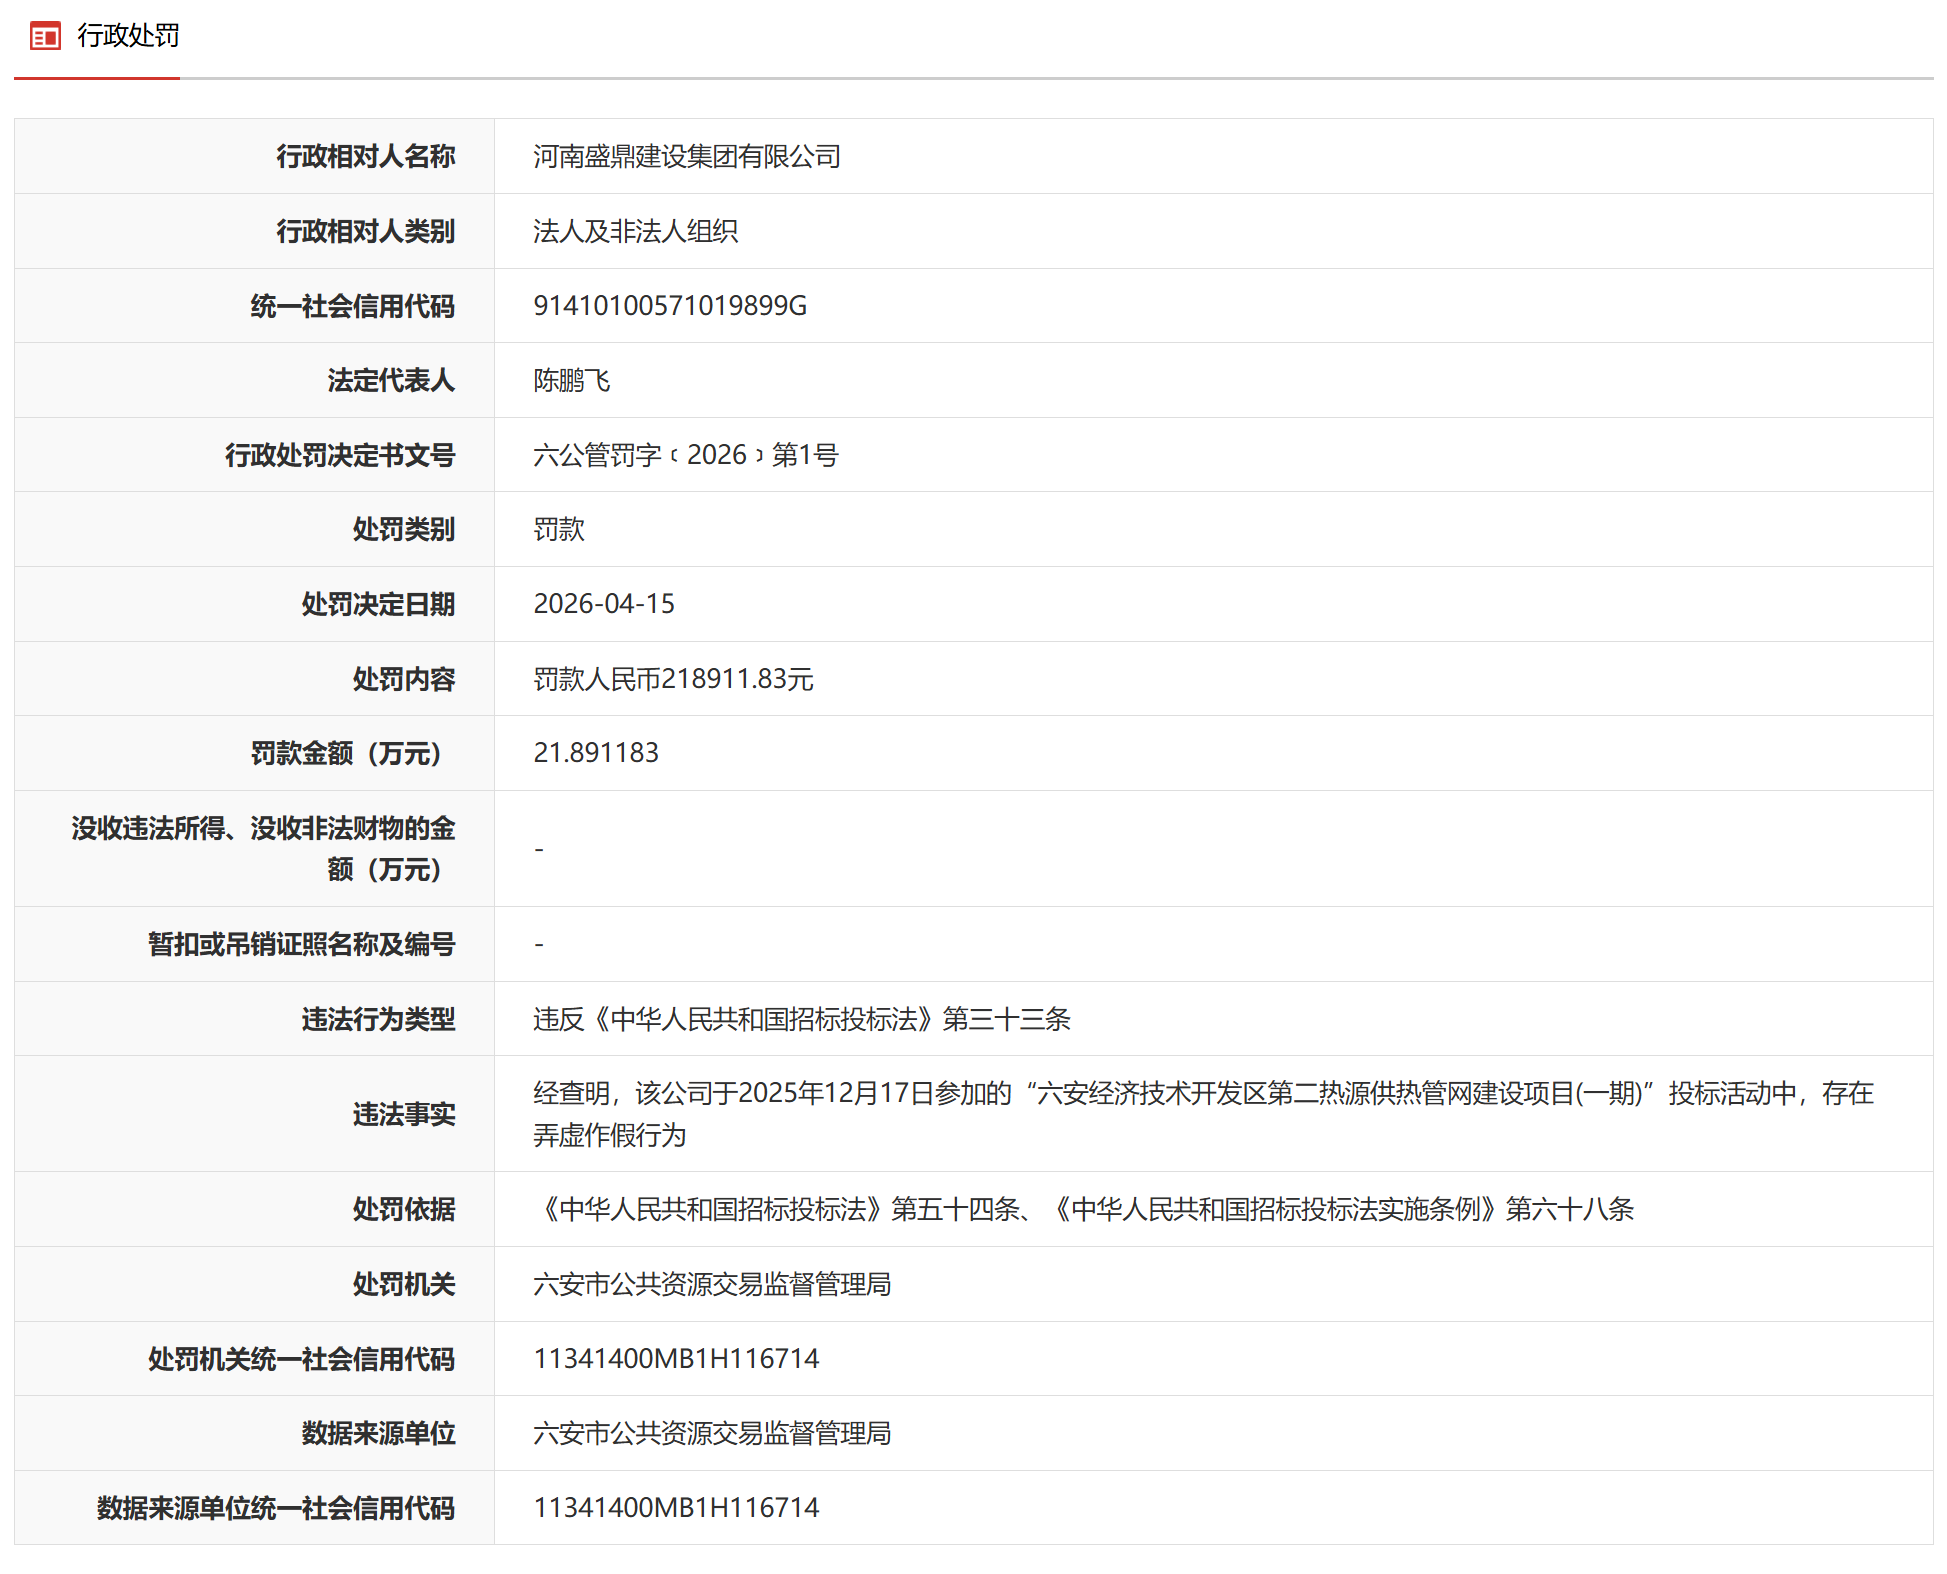Click violation type text citing 第三十三条
Viewport: 1947px width, 1574px height.
(x=801, y=1019)
